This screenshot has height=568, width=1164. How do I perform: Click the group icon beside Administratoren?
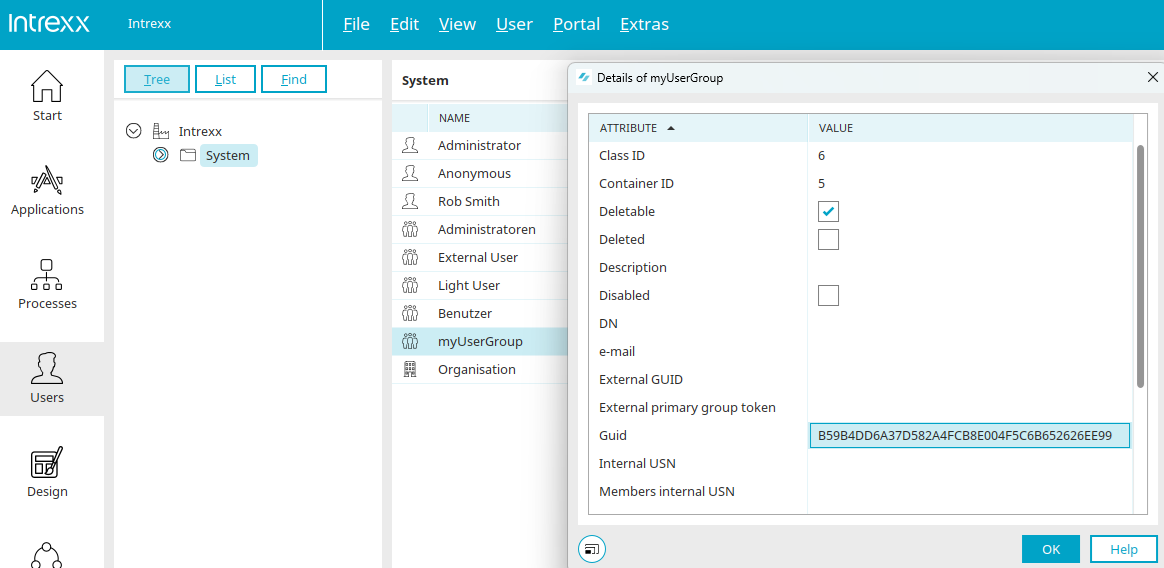(x=410, y=229)
